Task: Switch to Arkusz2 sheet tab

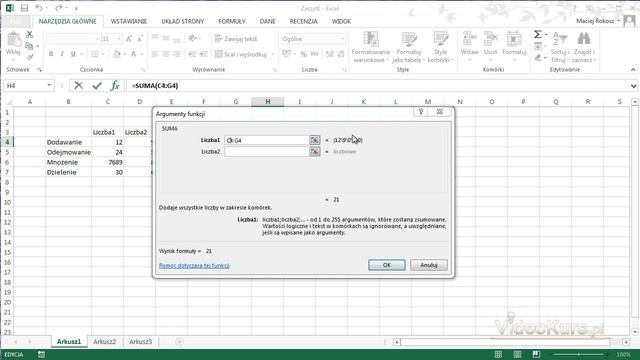Action: point(104,342)
